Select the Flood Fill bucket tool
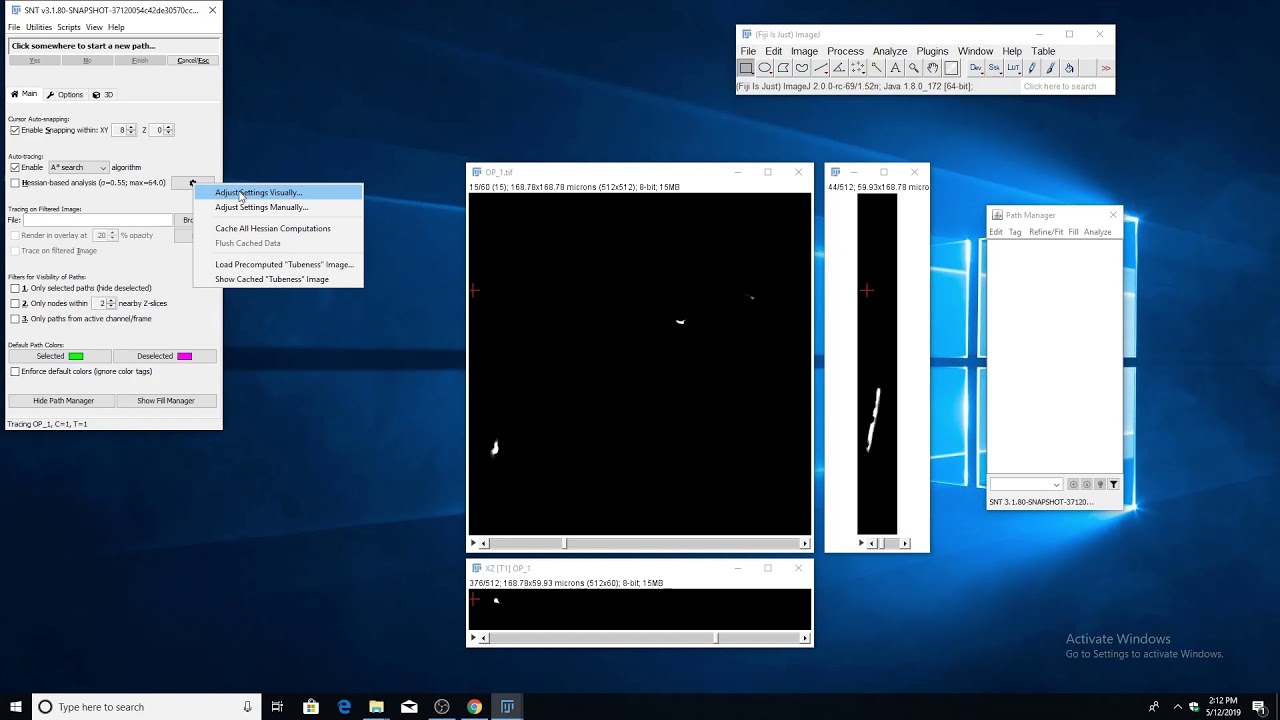Viewport: 1280px width, 720px height. tap(1069, 68)
